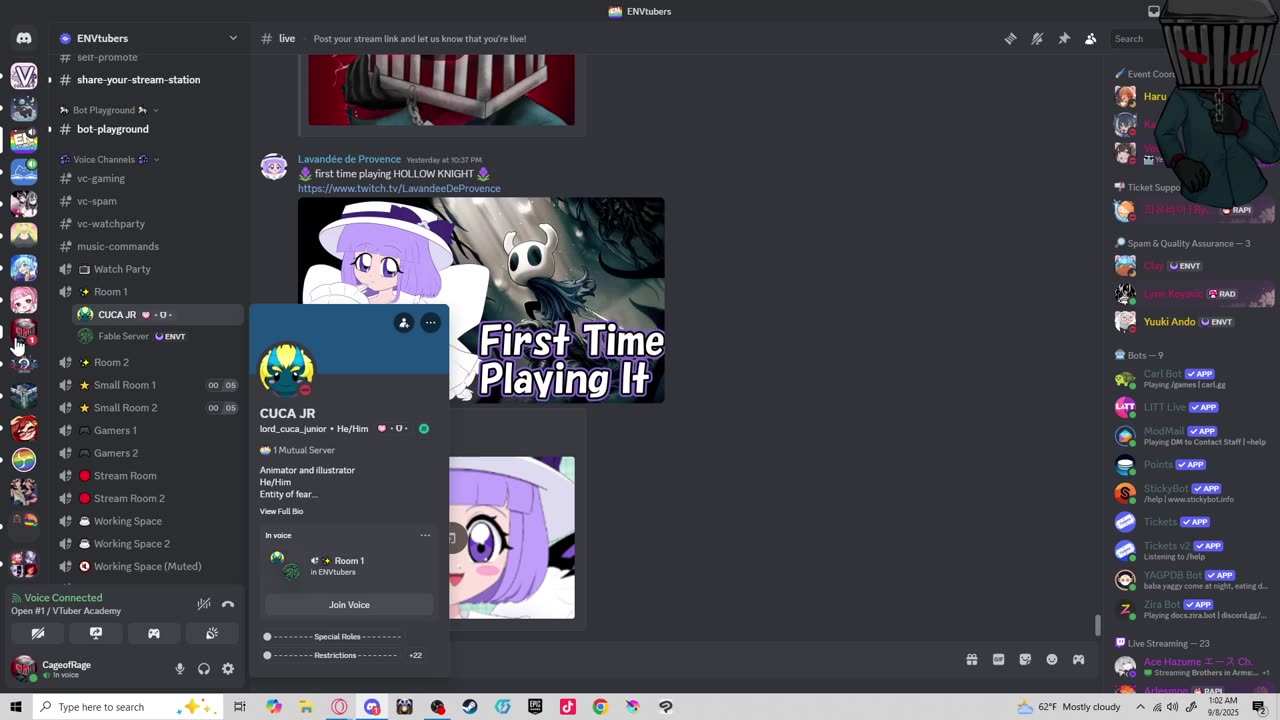Open 1 Mutual Server link
This screenshot has width=1280, height=720.
[x=297, y=451]
